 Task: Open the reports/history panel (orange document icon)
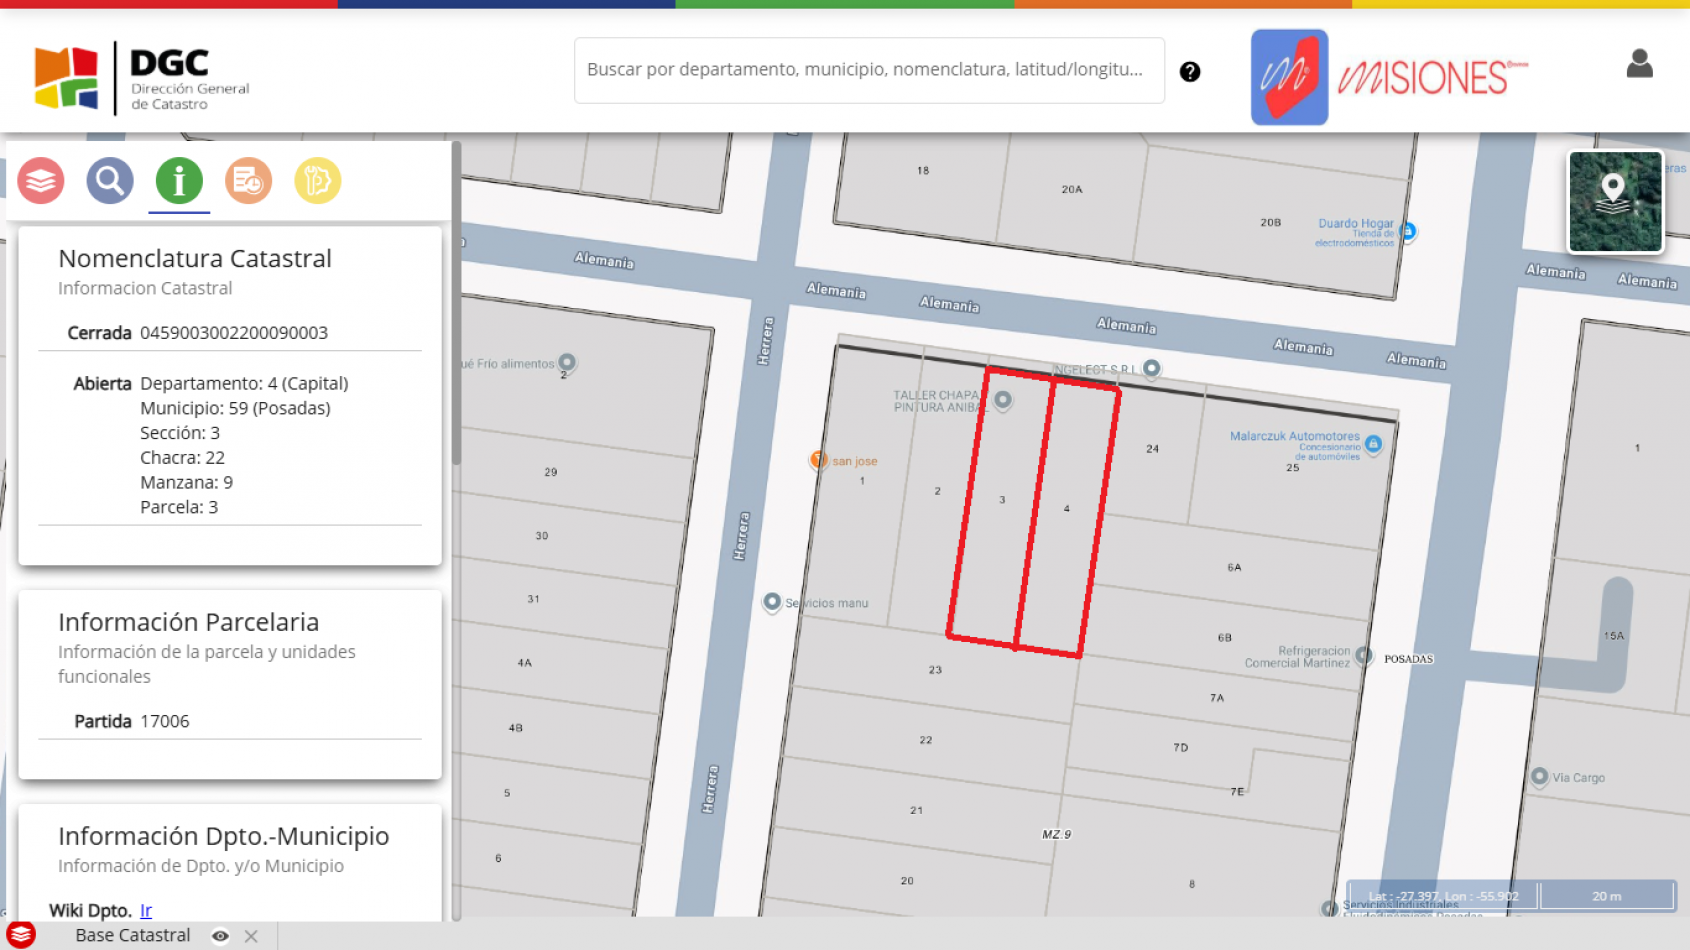(x=247, y=181)
